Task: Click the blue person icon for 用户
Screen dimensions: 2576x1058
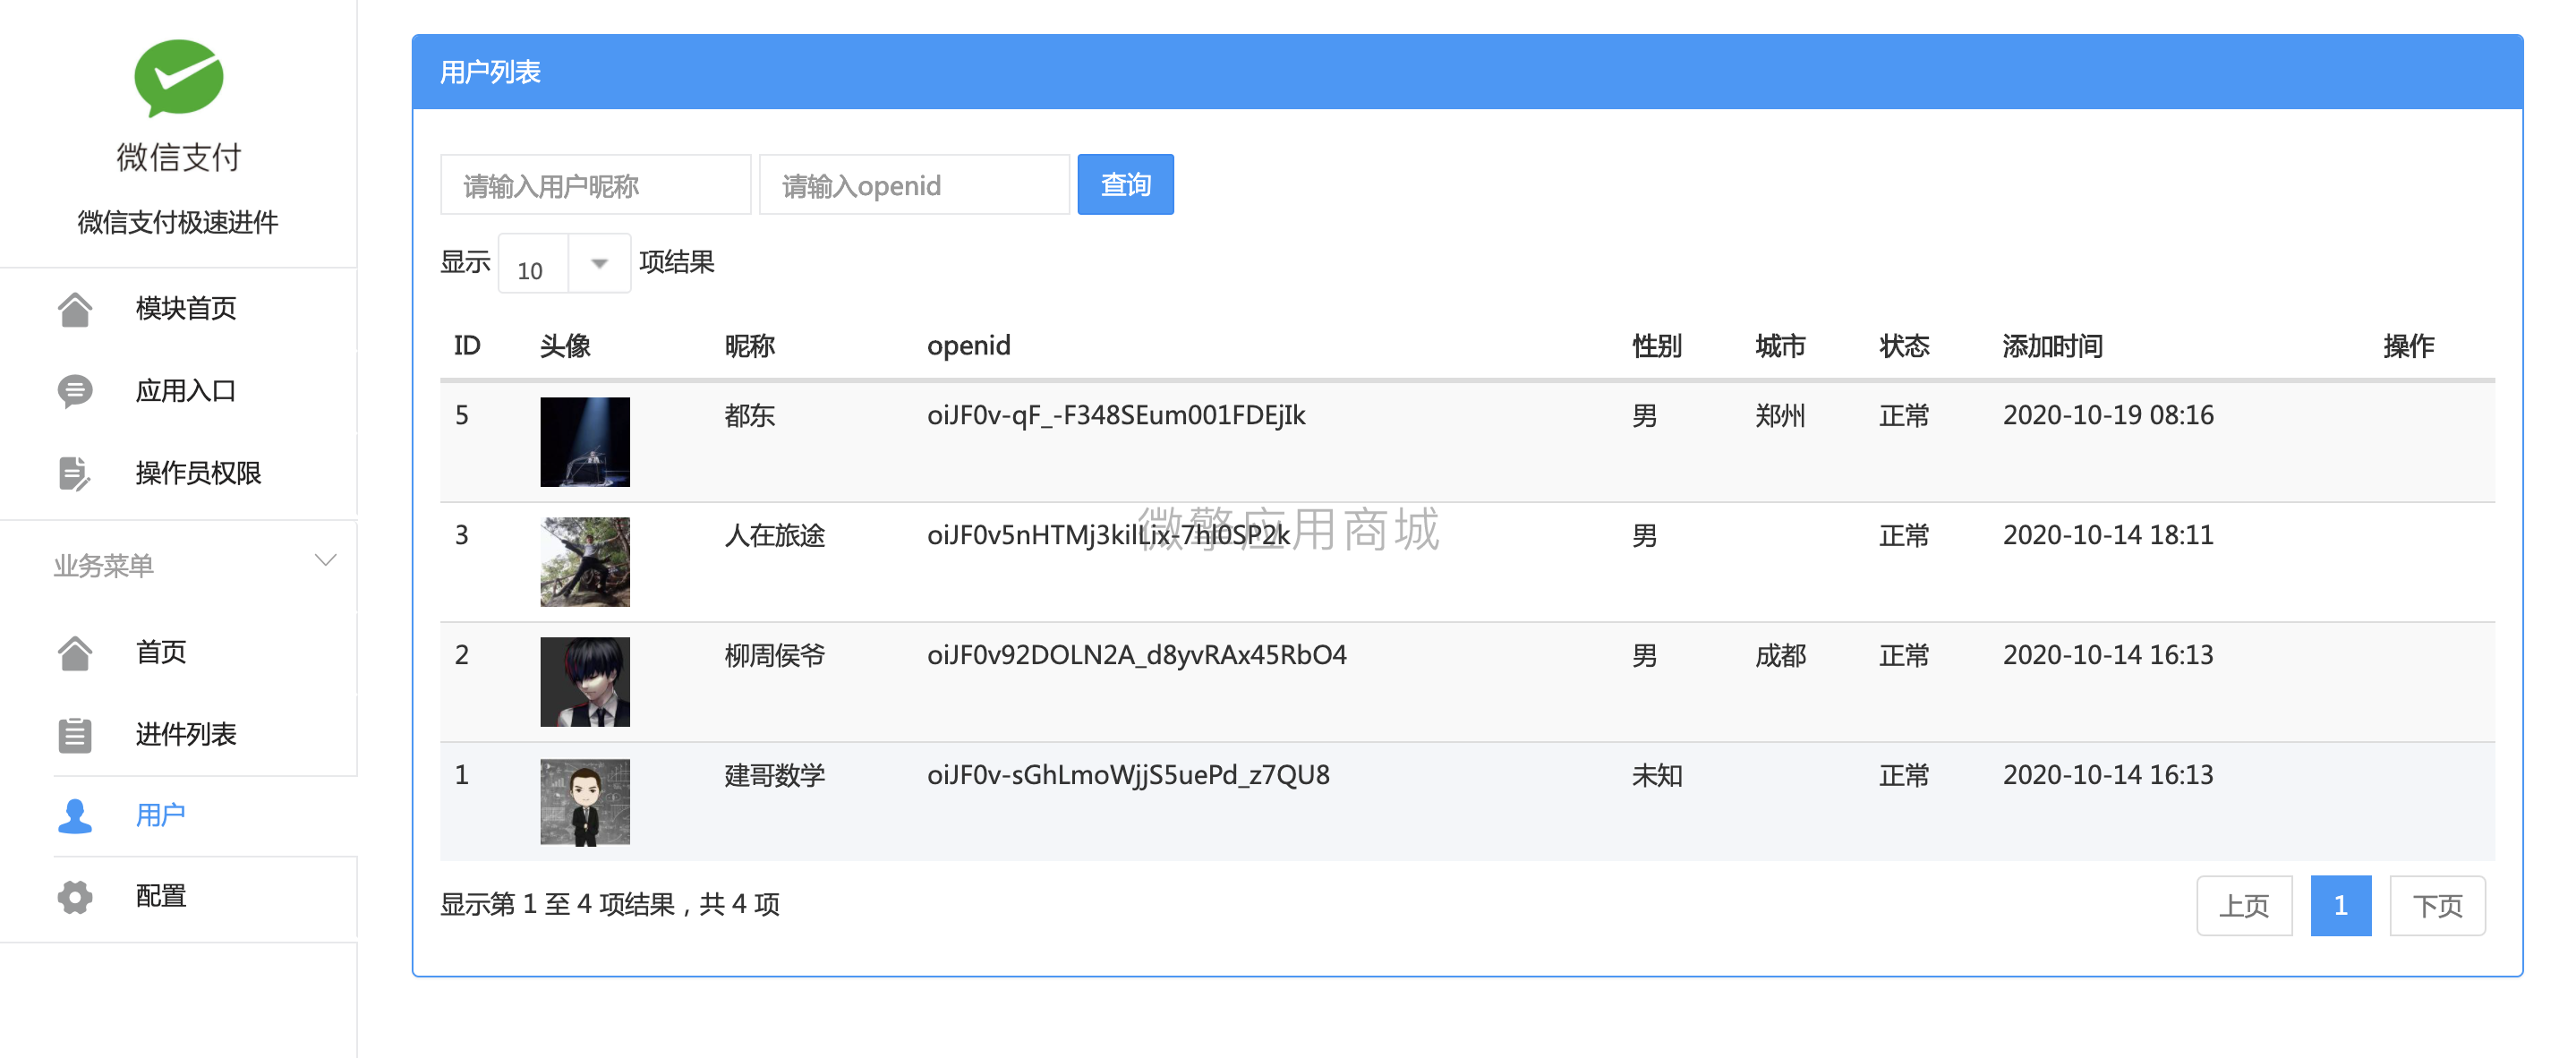Action: click(75, 816)
